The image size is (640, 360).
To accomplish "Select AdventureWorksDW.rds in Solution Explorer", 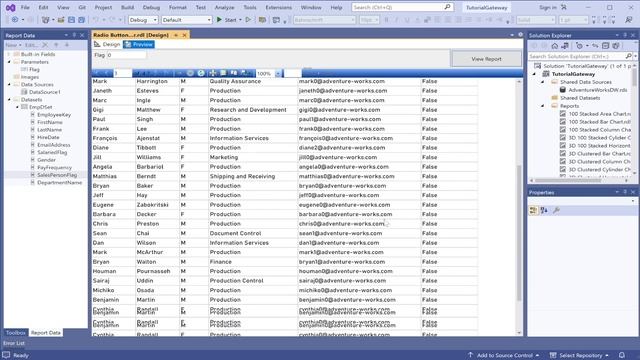I will point(598,90).
